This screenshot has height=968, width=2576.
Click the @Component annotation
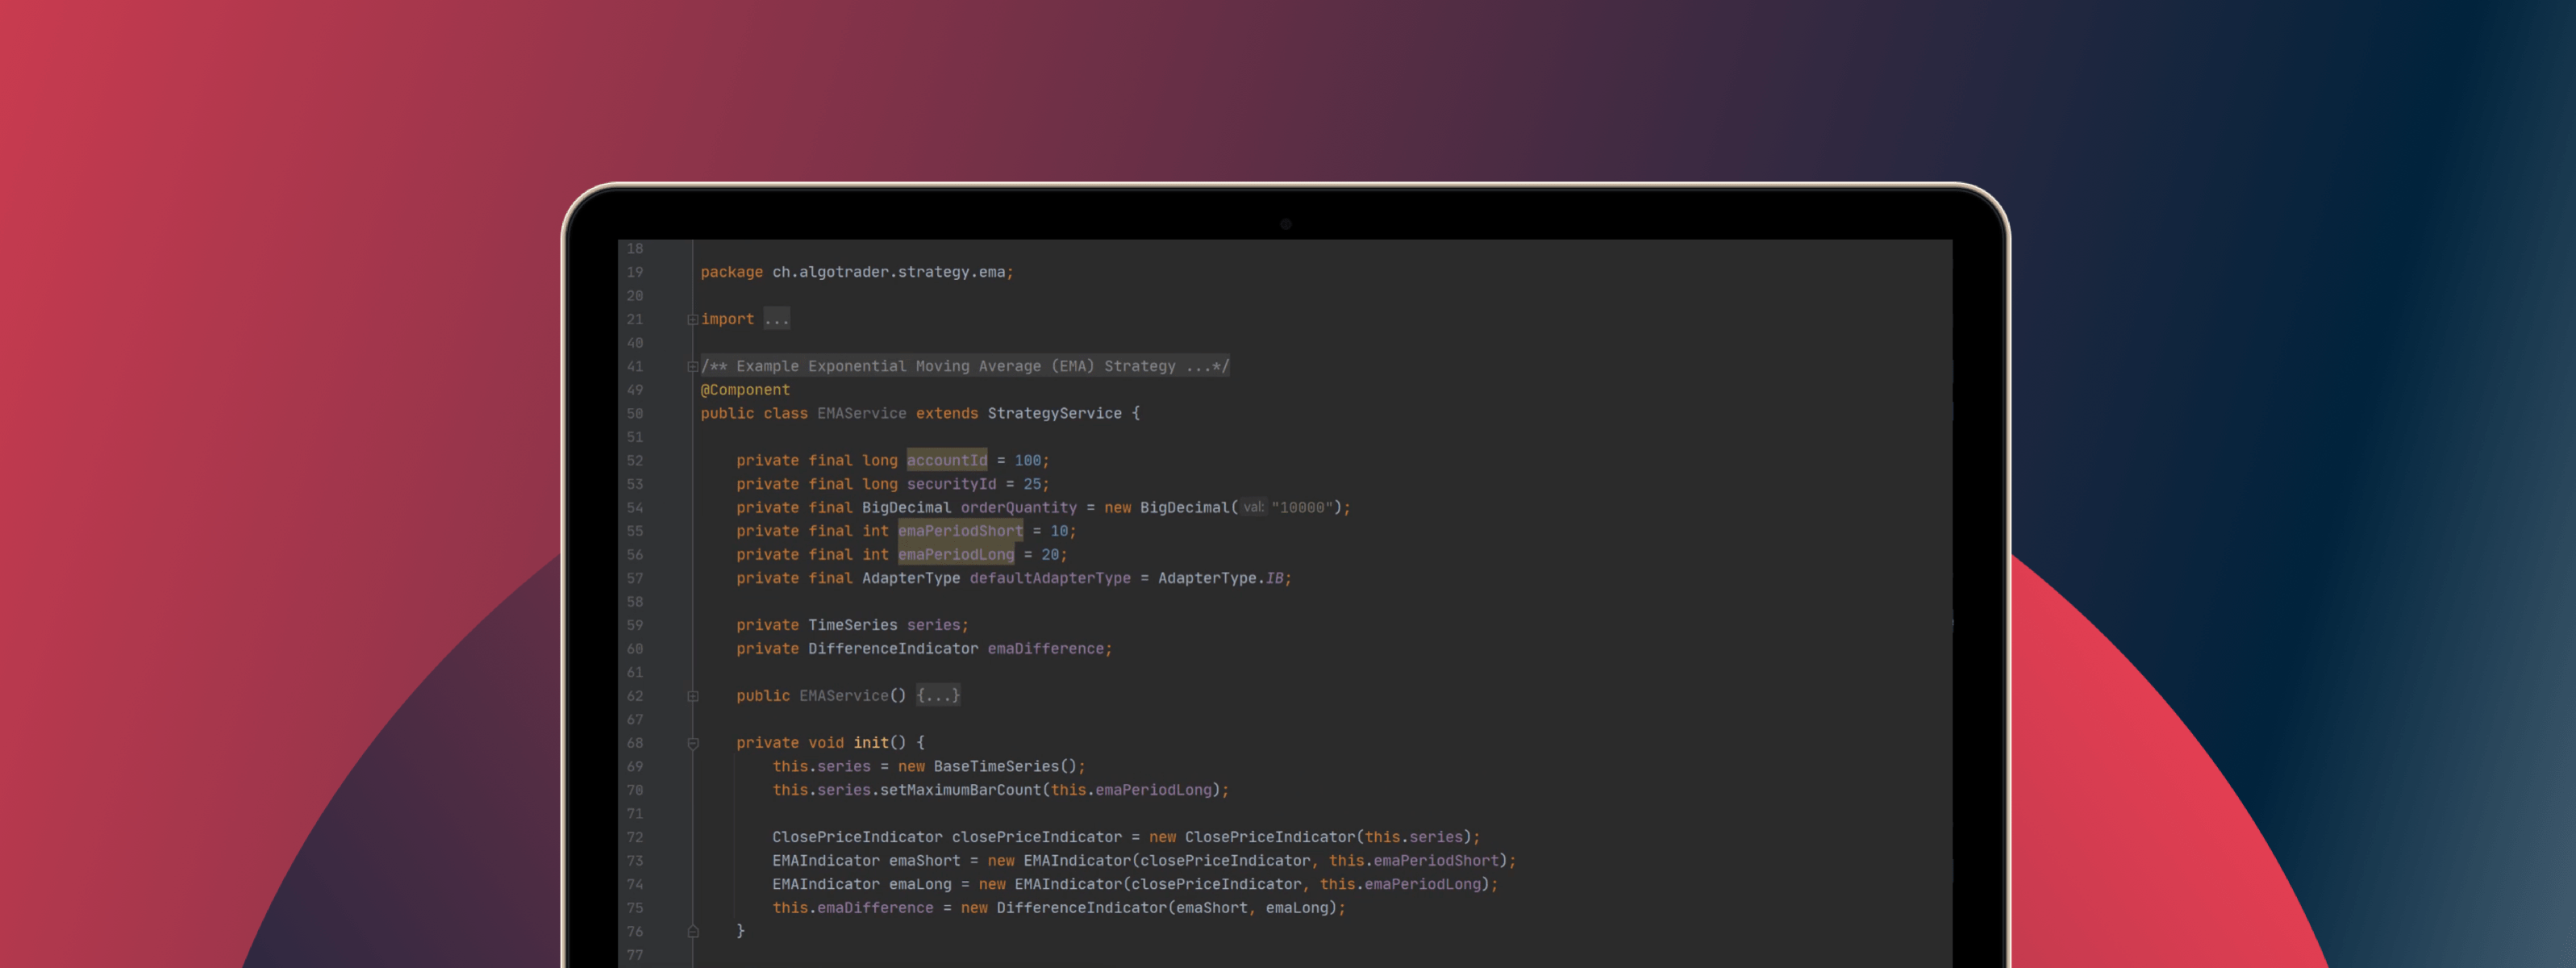pos(745,390)
